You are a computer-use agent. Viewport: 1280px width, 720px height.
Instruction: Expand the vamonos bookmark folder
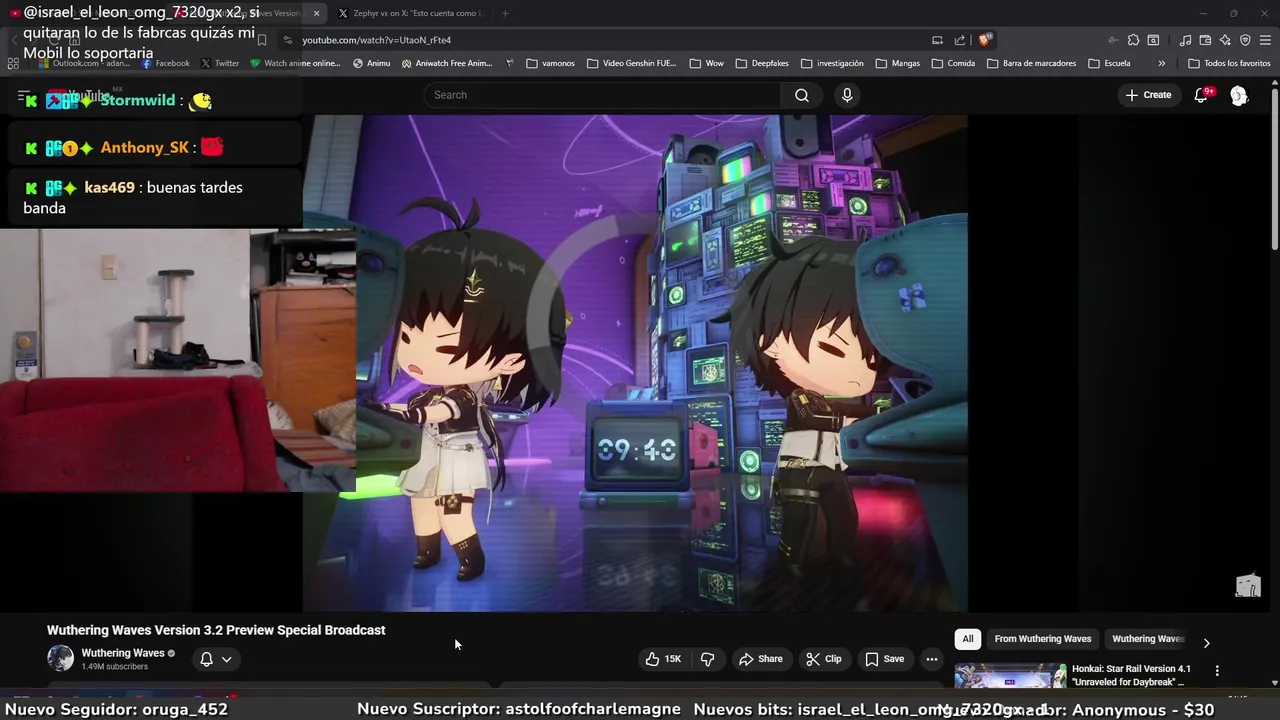click(x=550, y=63)
